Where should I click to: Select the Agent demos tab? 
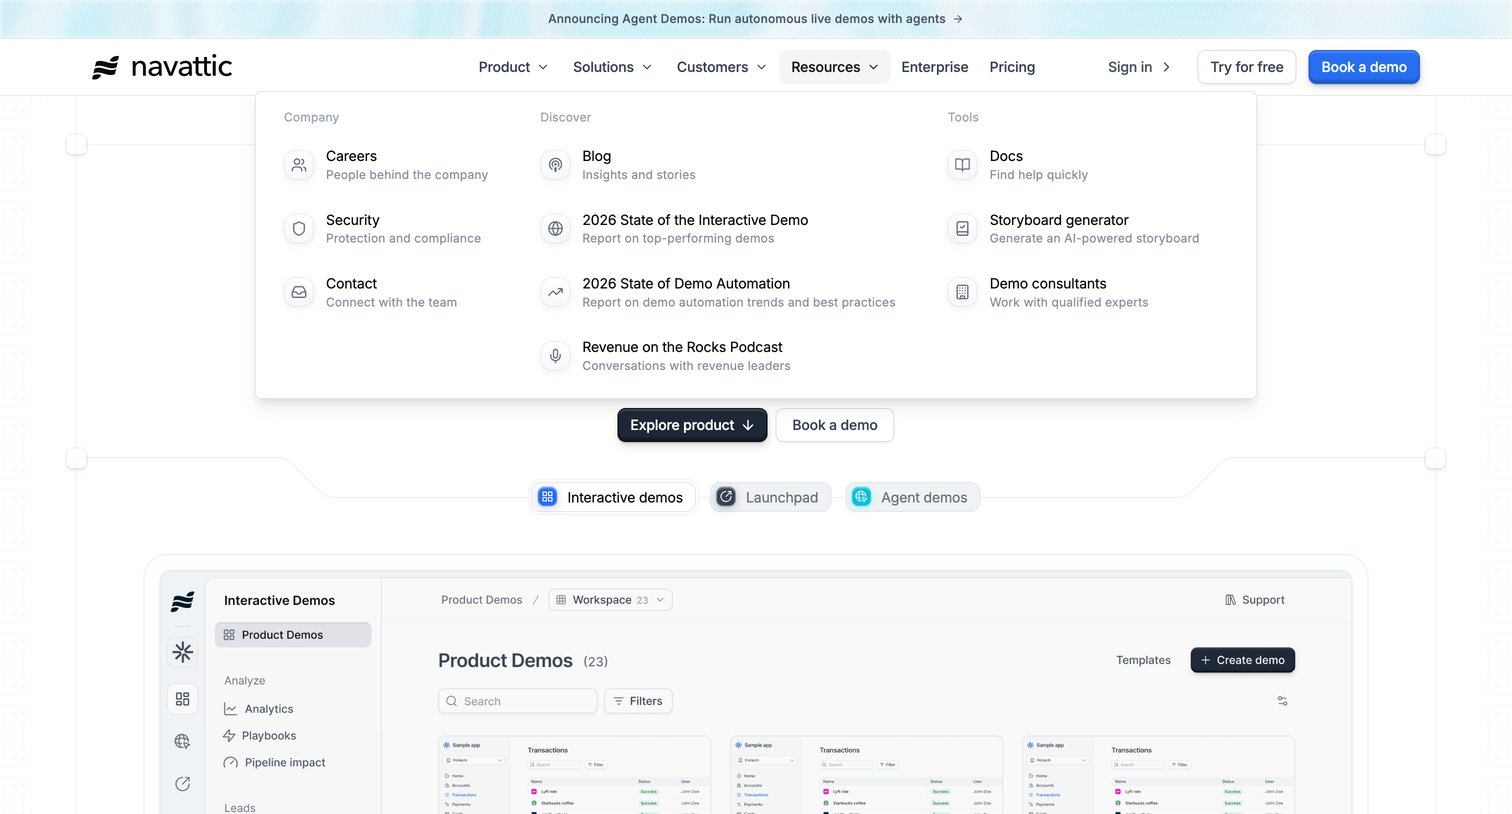[912, 497]
